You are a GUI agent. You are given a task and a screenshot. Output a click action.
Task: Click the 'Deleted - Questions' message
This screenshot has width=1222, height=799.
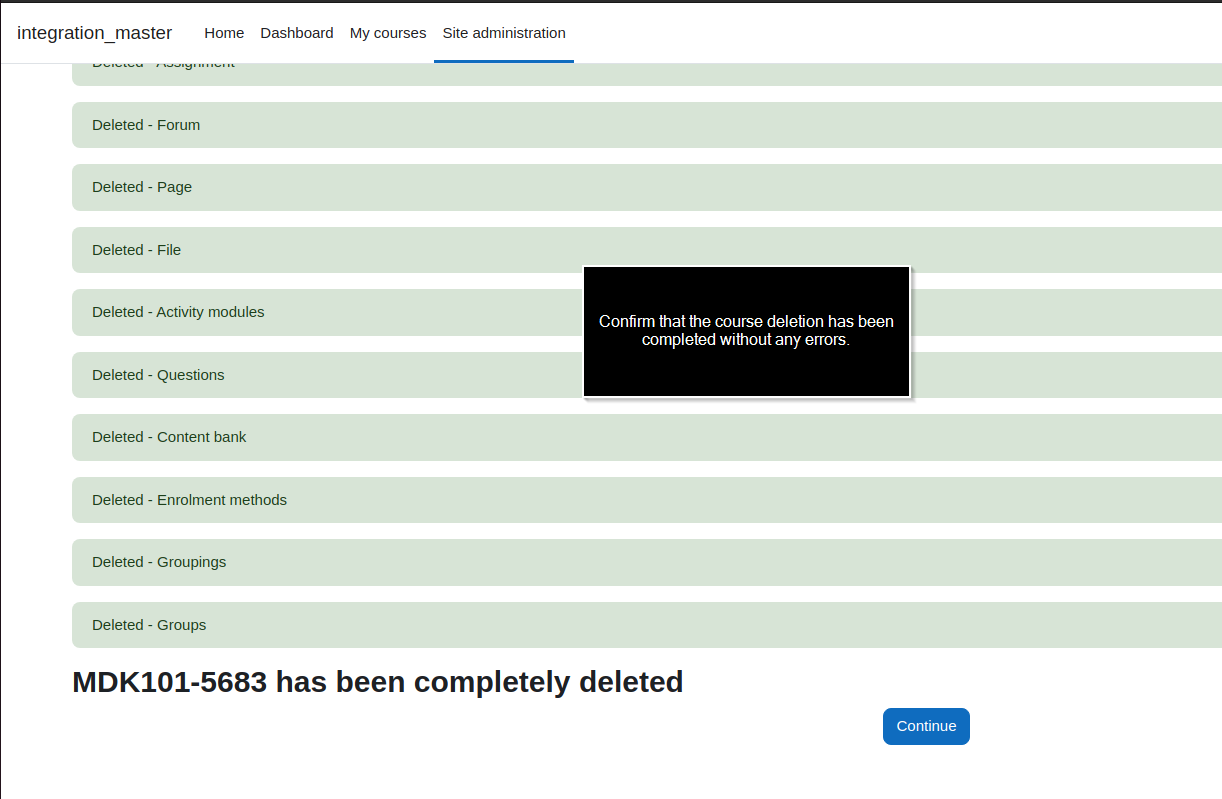point(647,375)
